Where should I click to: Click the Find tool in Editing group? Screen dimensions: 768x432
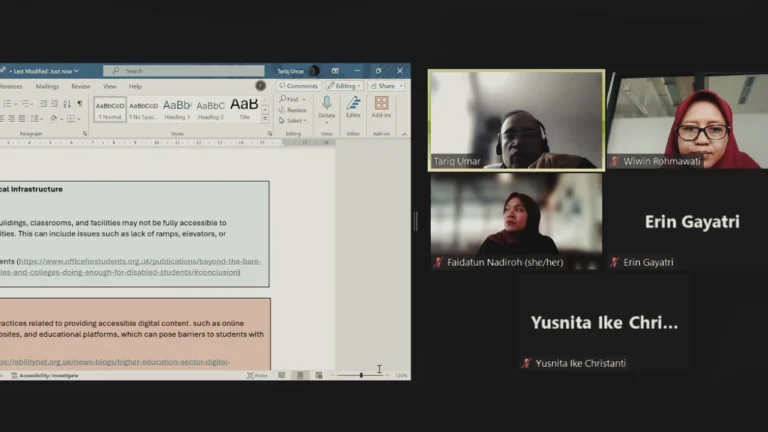click(290, 99)
